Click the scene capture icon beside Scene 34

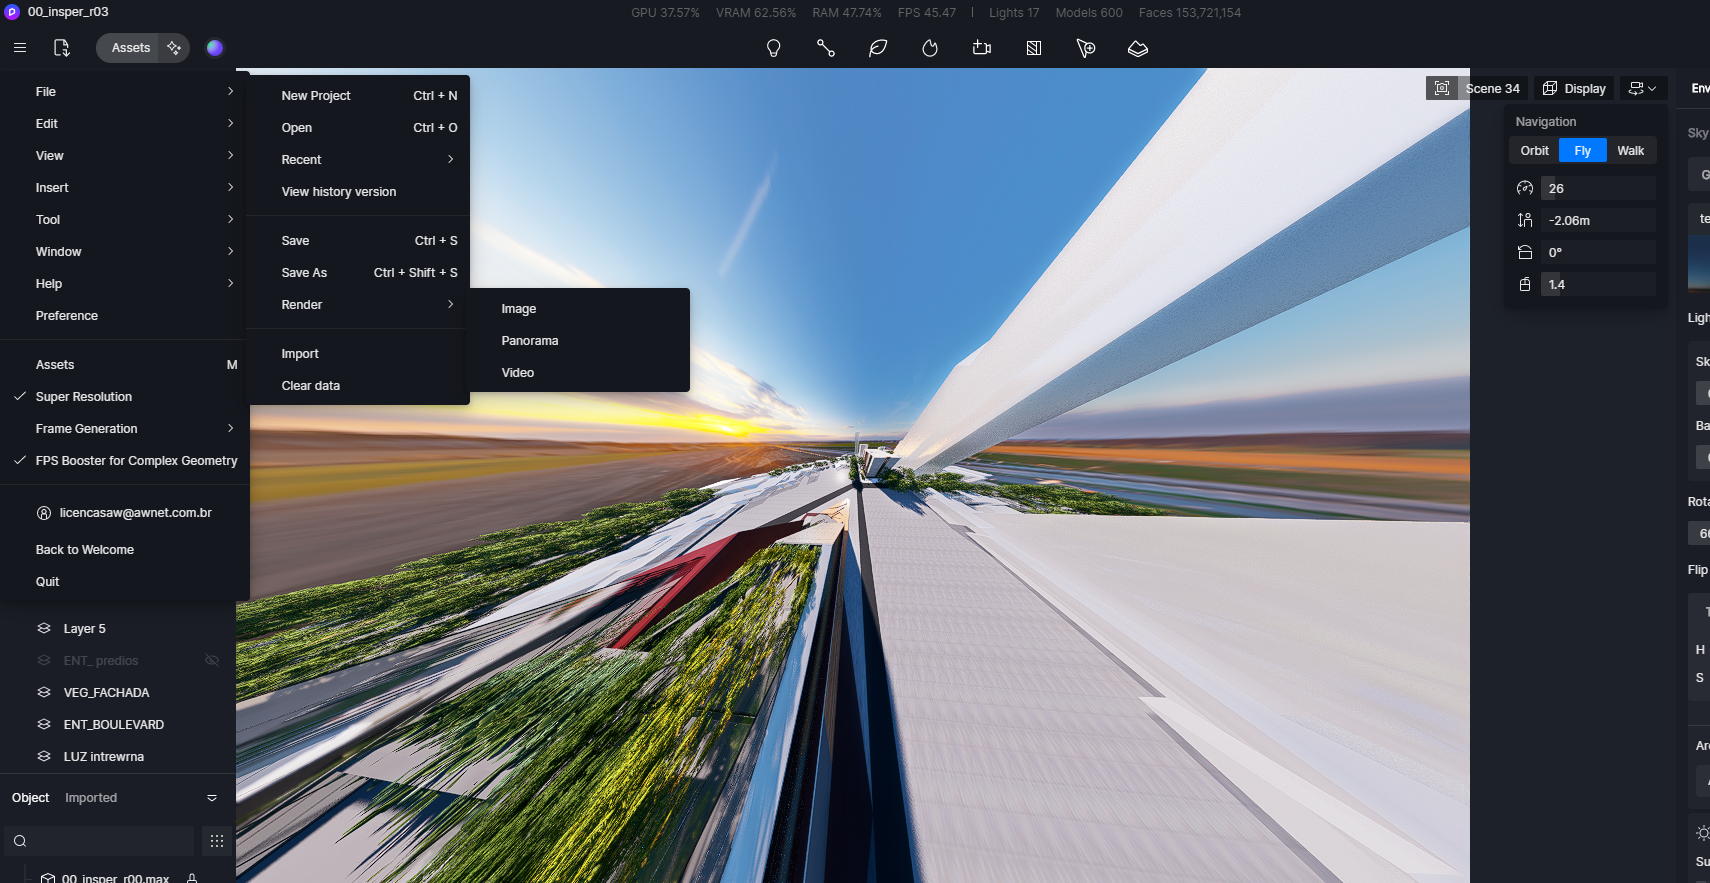(x=1442, y=88)
